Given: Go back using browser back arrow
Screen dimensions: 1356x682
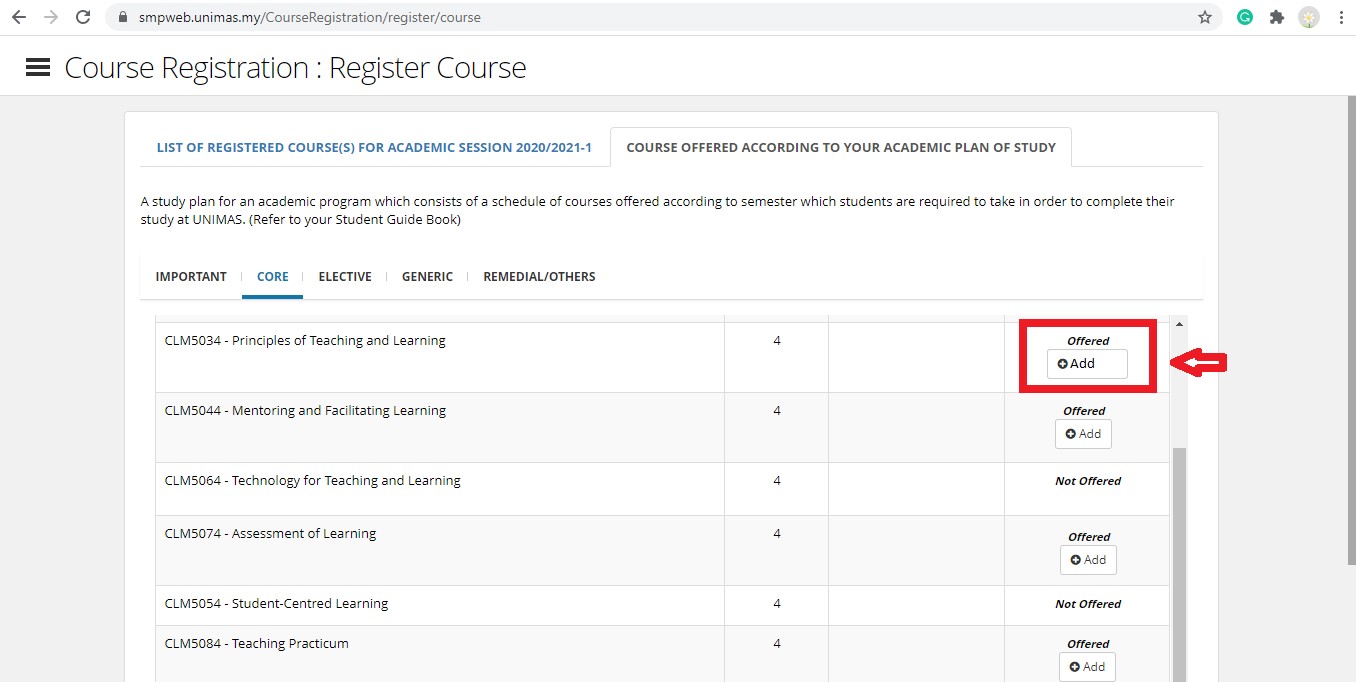Looking at the screenshot, I should (x=19, y=17).
